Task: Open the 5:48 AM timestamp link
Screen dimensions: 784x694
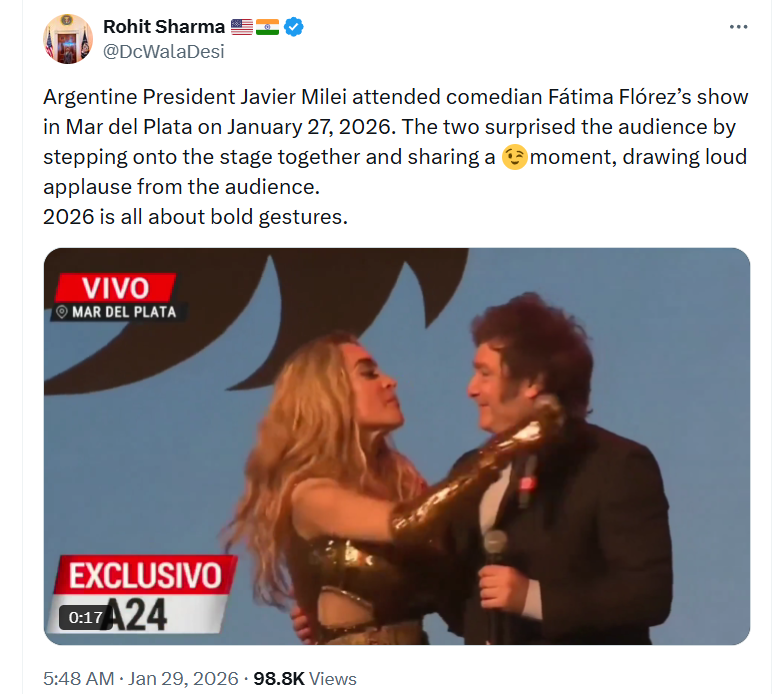Action: click(x=81, y=678)
